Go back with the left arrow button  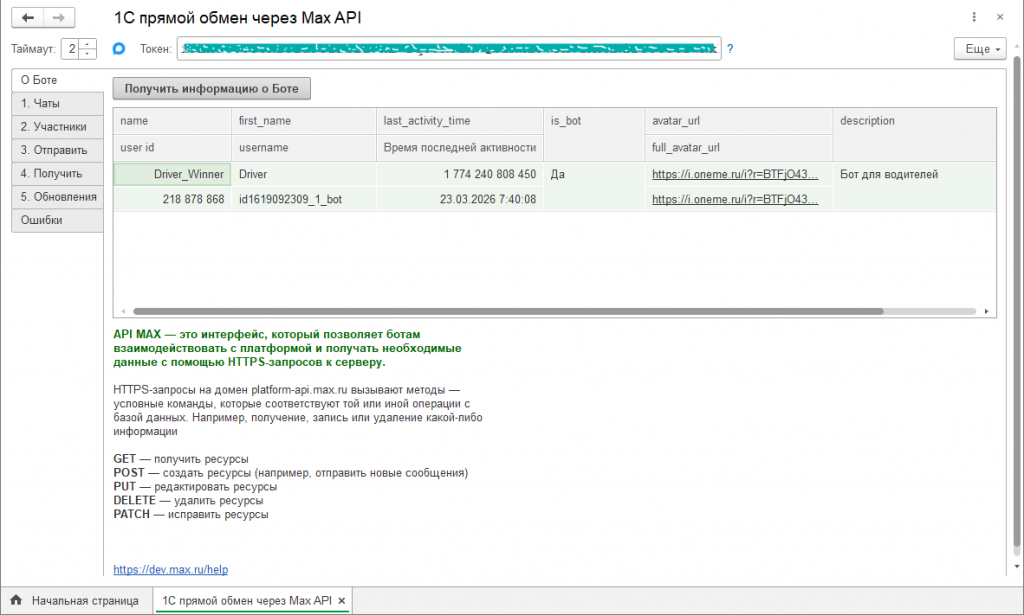27,18
